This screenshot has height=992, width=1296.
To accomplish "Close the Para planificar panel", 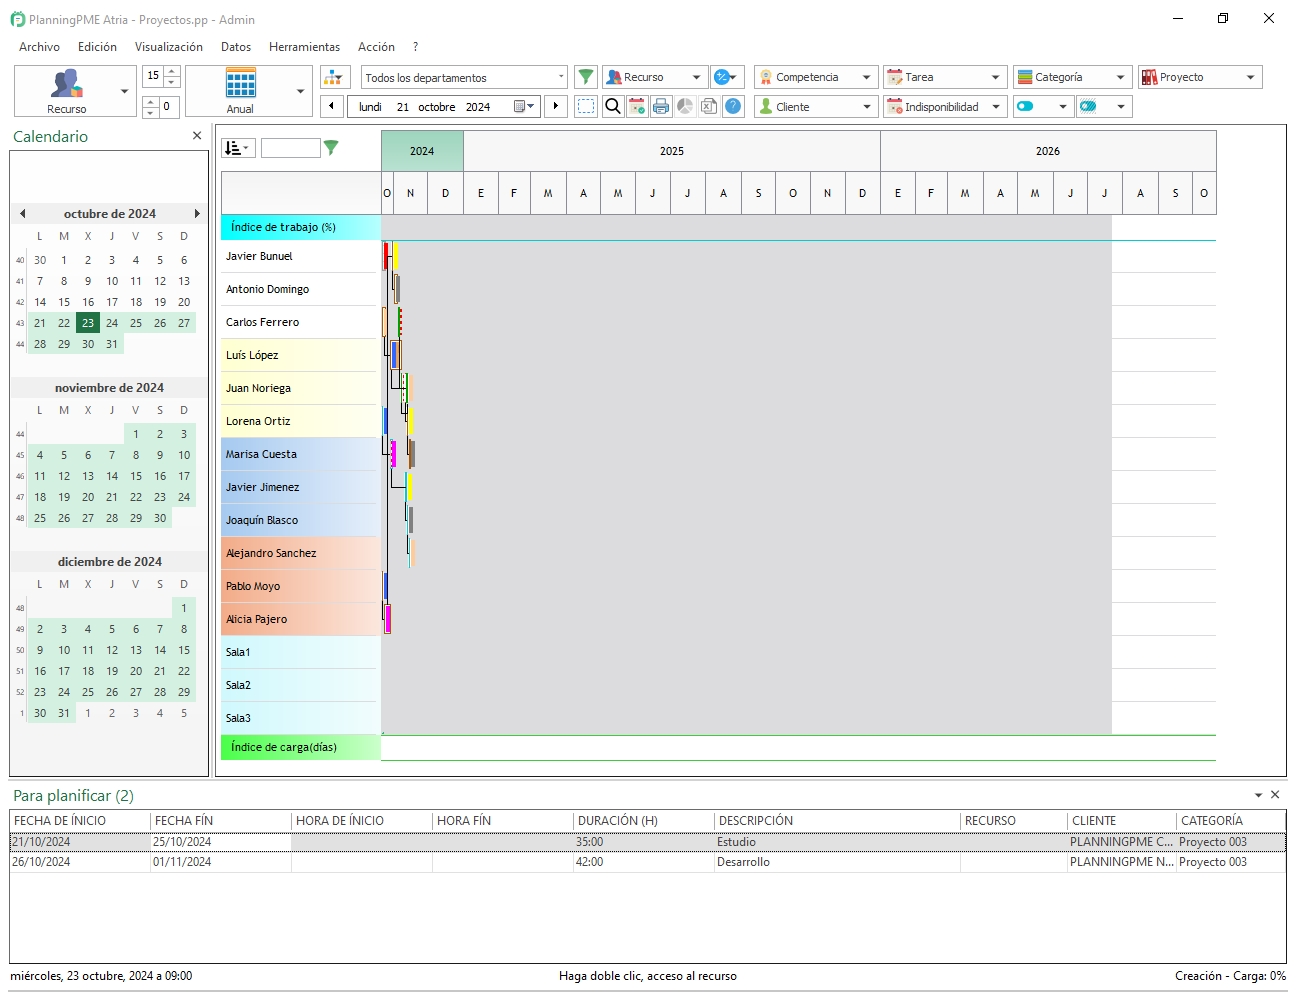I will 1275,795.
